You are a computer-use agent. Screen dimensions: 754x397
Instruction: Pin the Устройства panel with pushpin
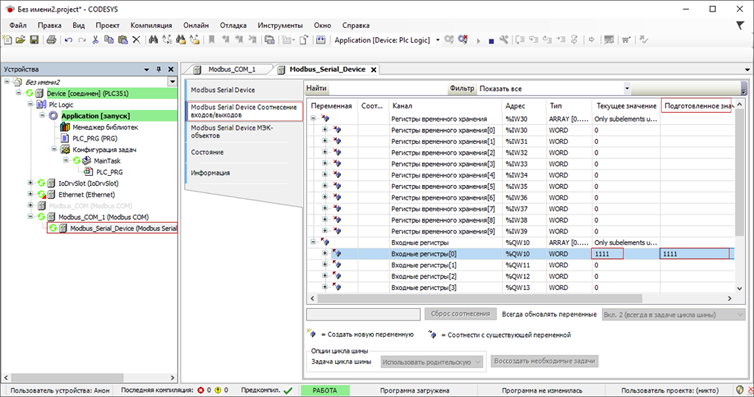point(159,69)
